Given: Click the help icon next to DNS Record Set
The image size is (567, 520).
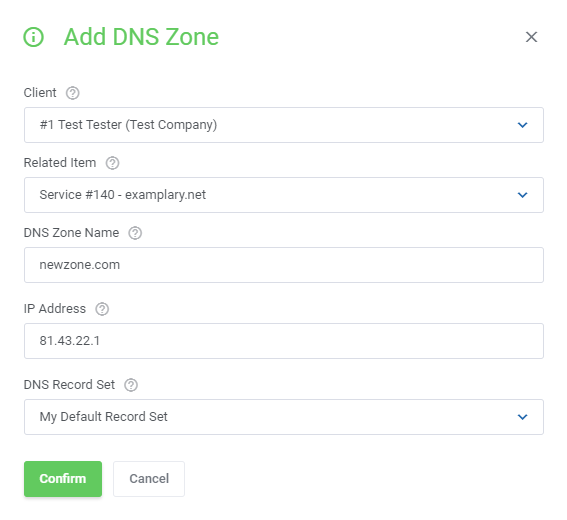Looking at the screenshot, I should (x=131, y=385).
